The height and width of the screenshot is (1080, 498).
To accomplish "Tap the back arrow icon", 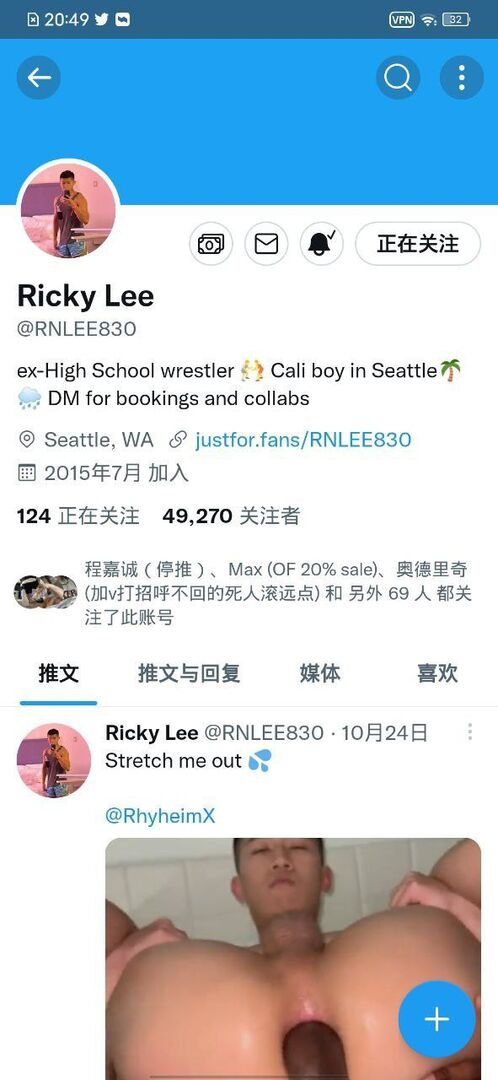I will pyautogui.click(x=39, y=77).
